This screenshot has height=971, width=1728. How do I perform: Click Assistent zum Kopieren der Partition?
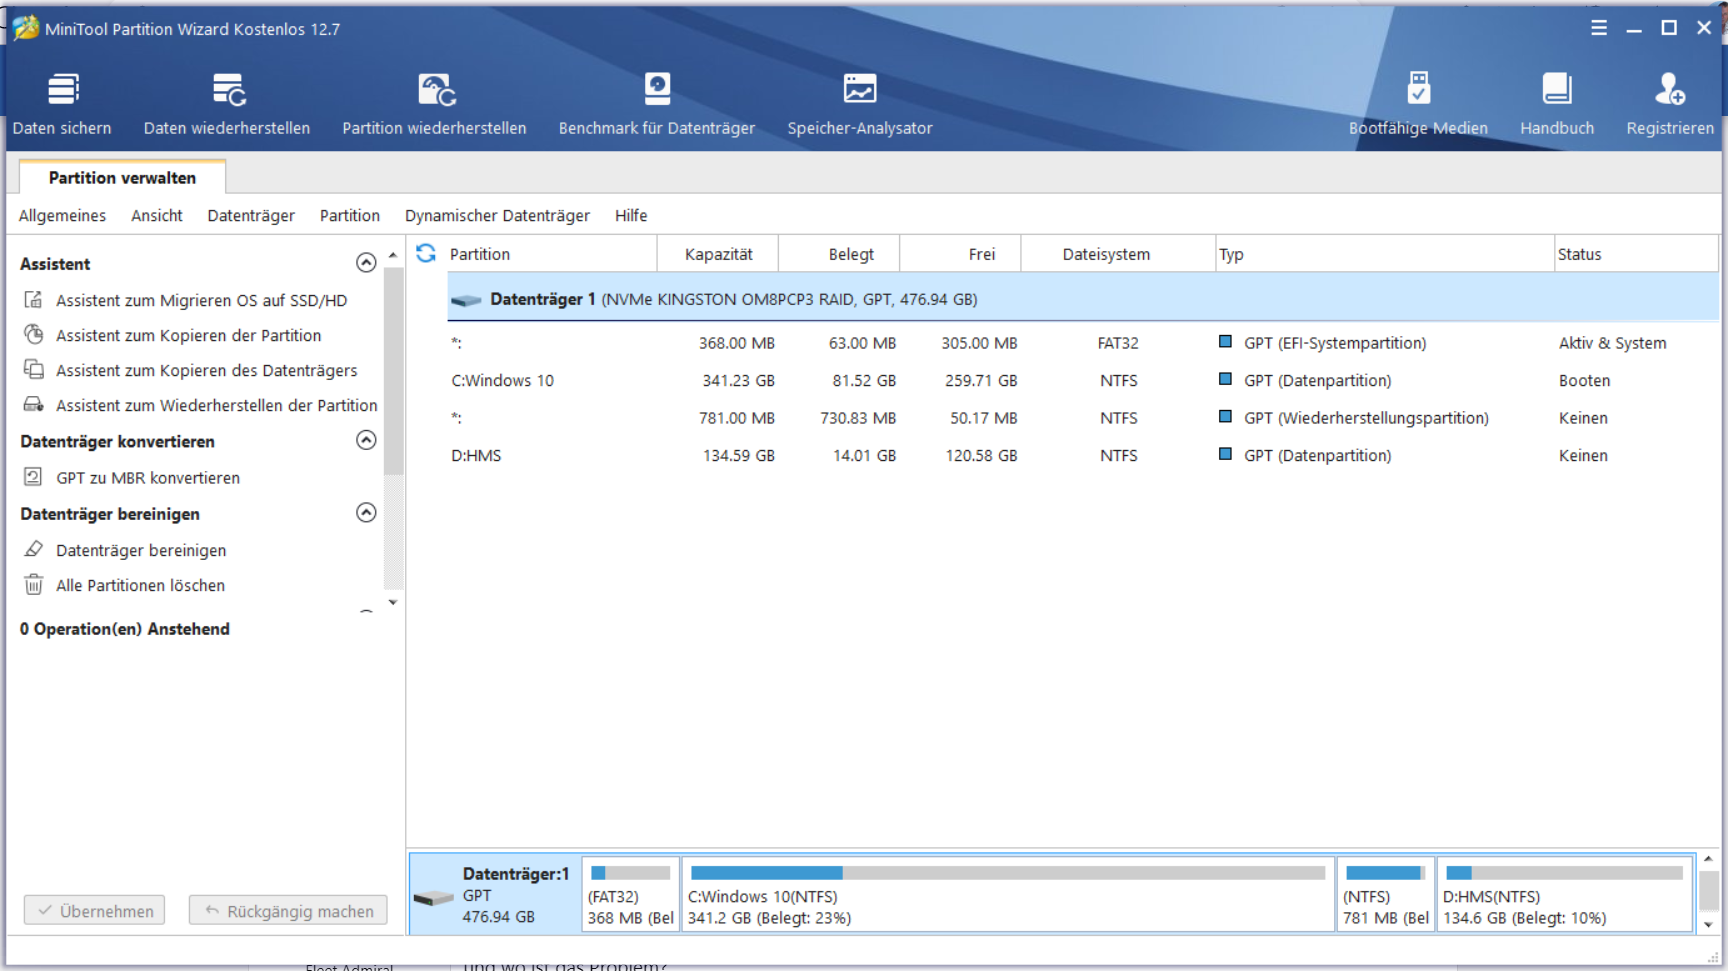click(x=189, y=335)
